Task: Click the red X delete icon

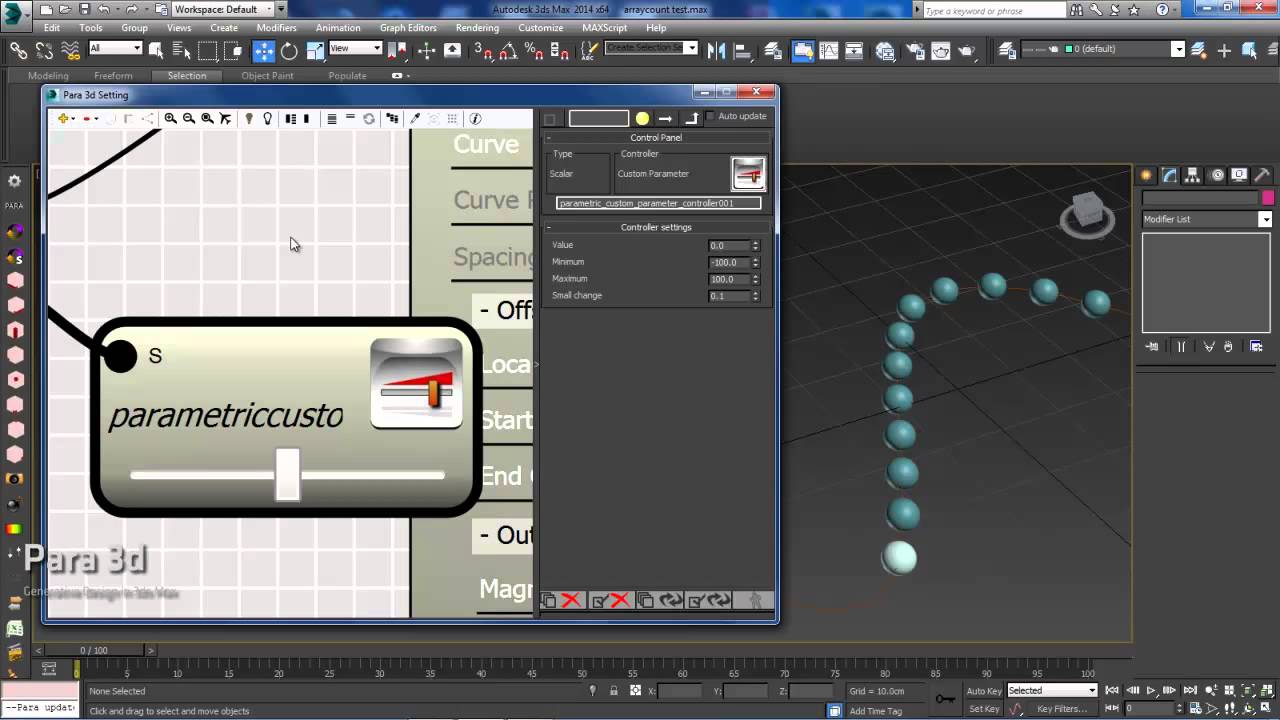Action: pyautogui.click(x=571, y=600)
